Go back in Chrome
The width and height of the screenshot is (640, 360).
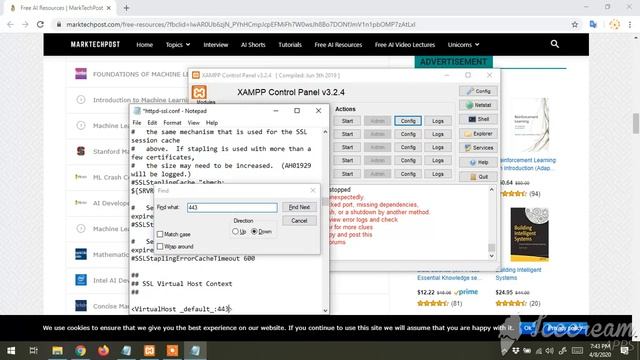pos(10,24)
